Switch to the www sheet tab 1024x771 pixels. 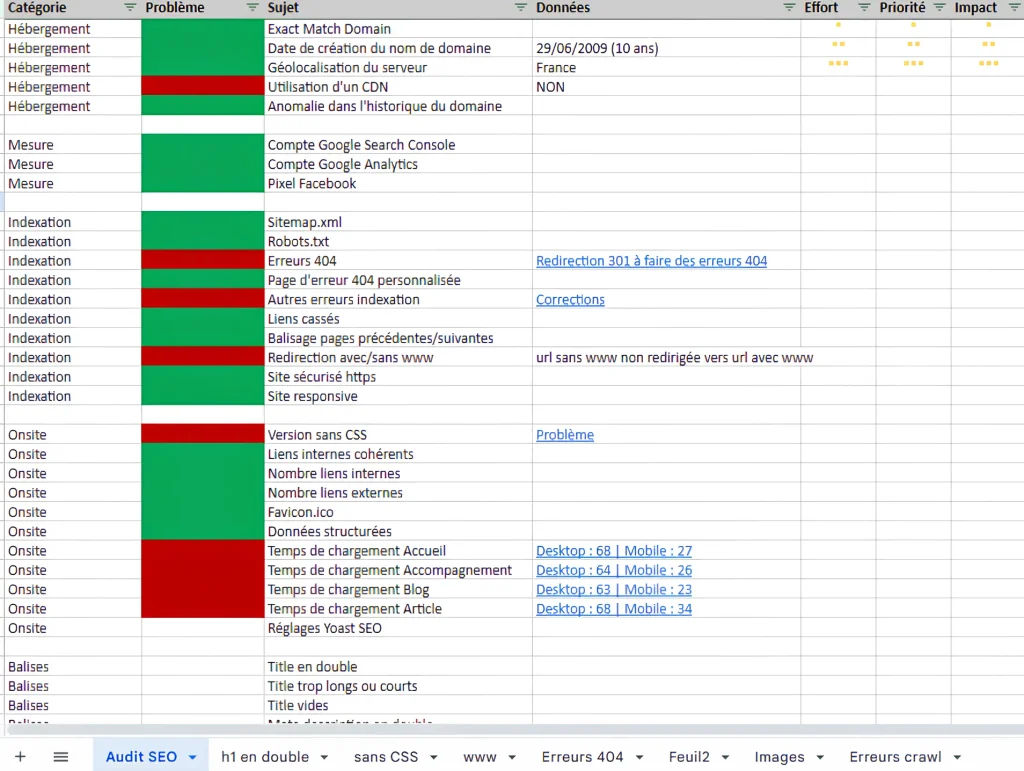pyautogui.click(x=480, y=757)
